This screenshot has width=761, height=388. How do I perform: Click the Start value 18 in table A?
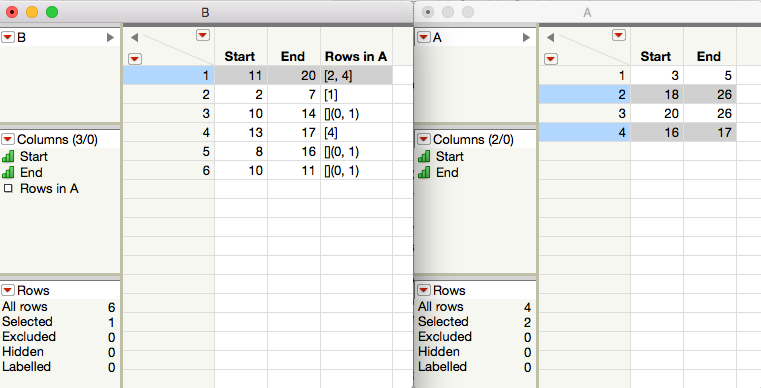point(657,94)
